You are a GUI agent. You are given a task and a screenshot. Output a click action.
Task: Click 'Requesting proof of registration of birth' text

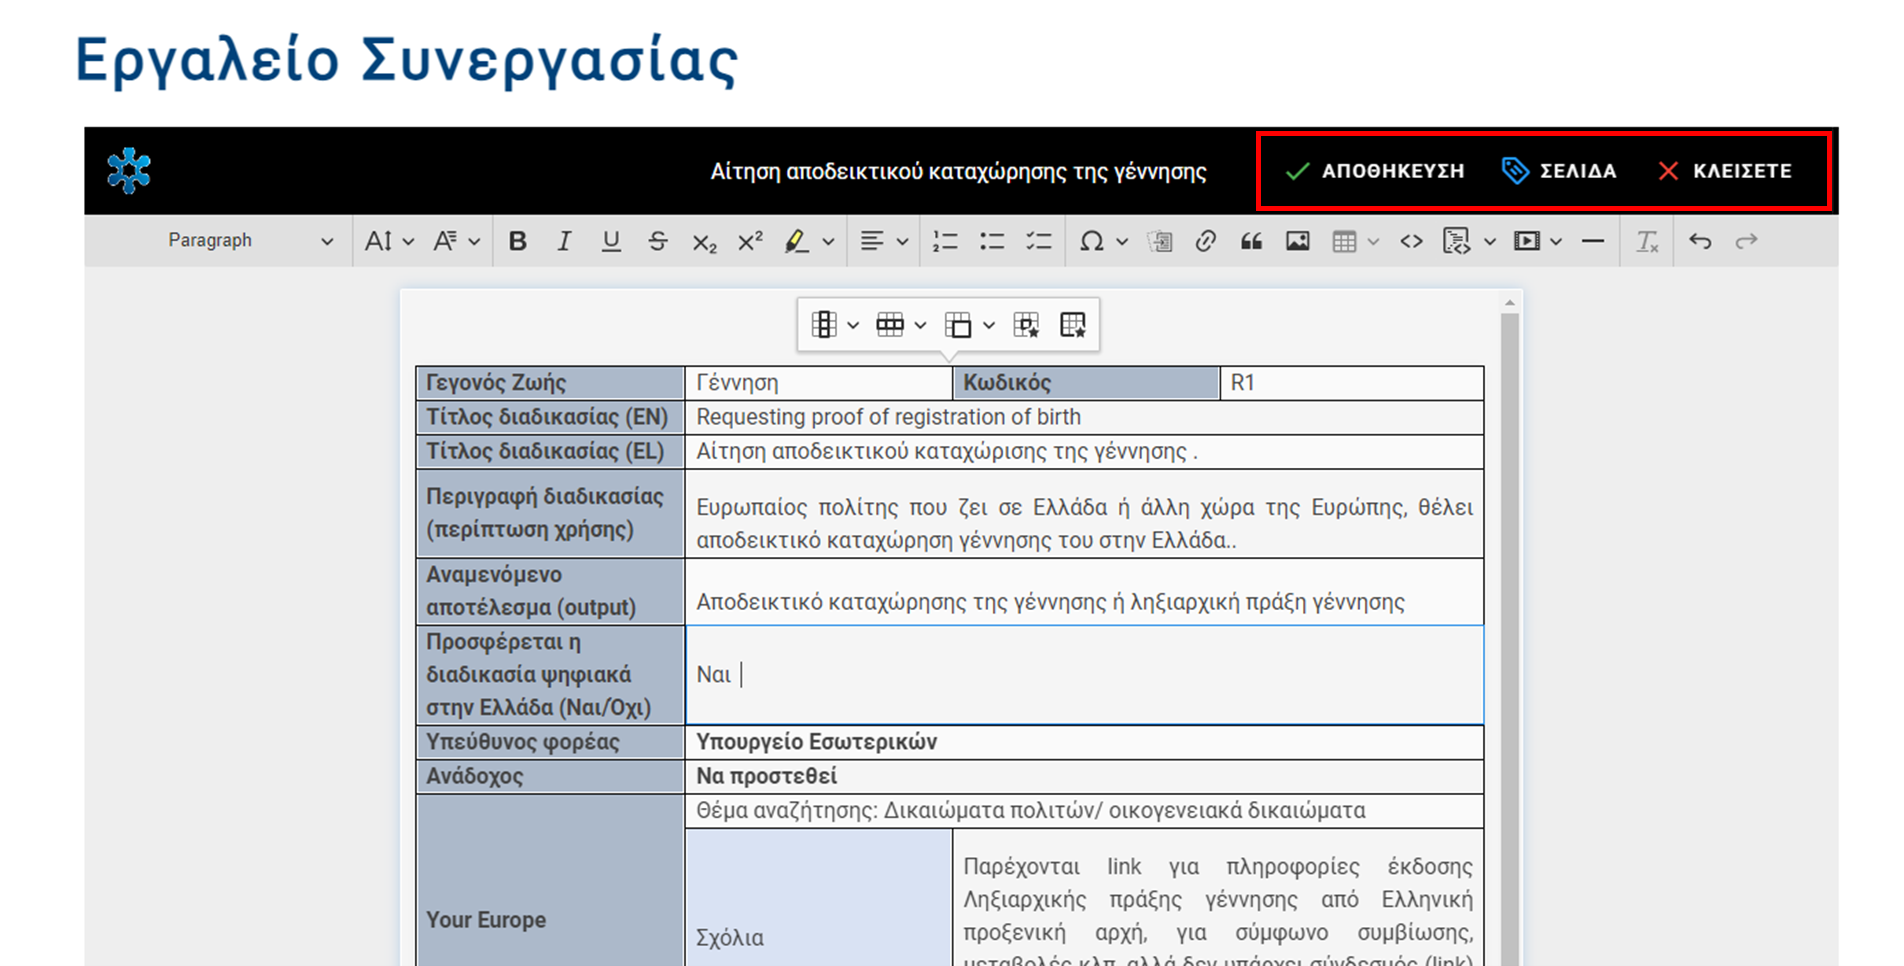point(888,417)
